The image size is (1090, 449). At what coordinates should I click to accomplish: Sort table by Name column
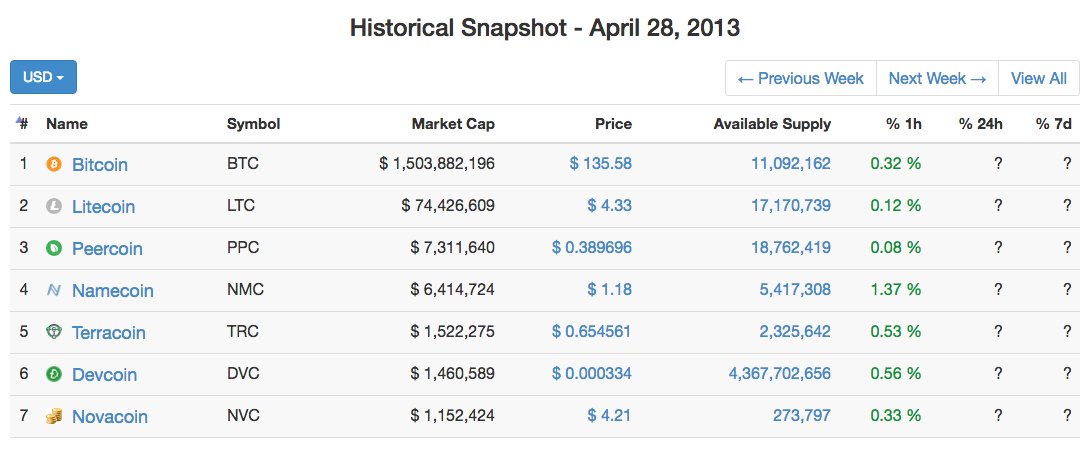click(67, 124)
